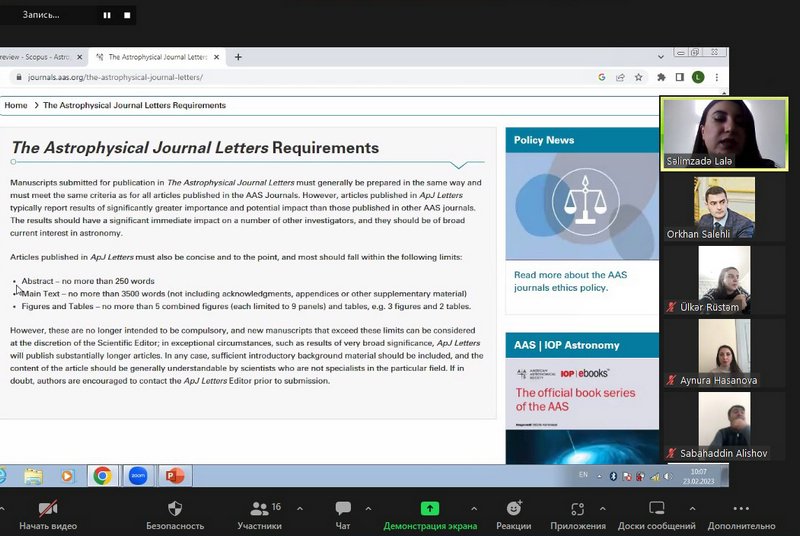Click the Policy News header
The height and width of the screenshot is (536, 800).
(582, 140)
